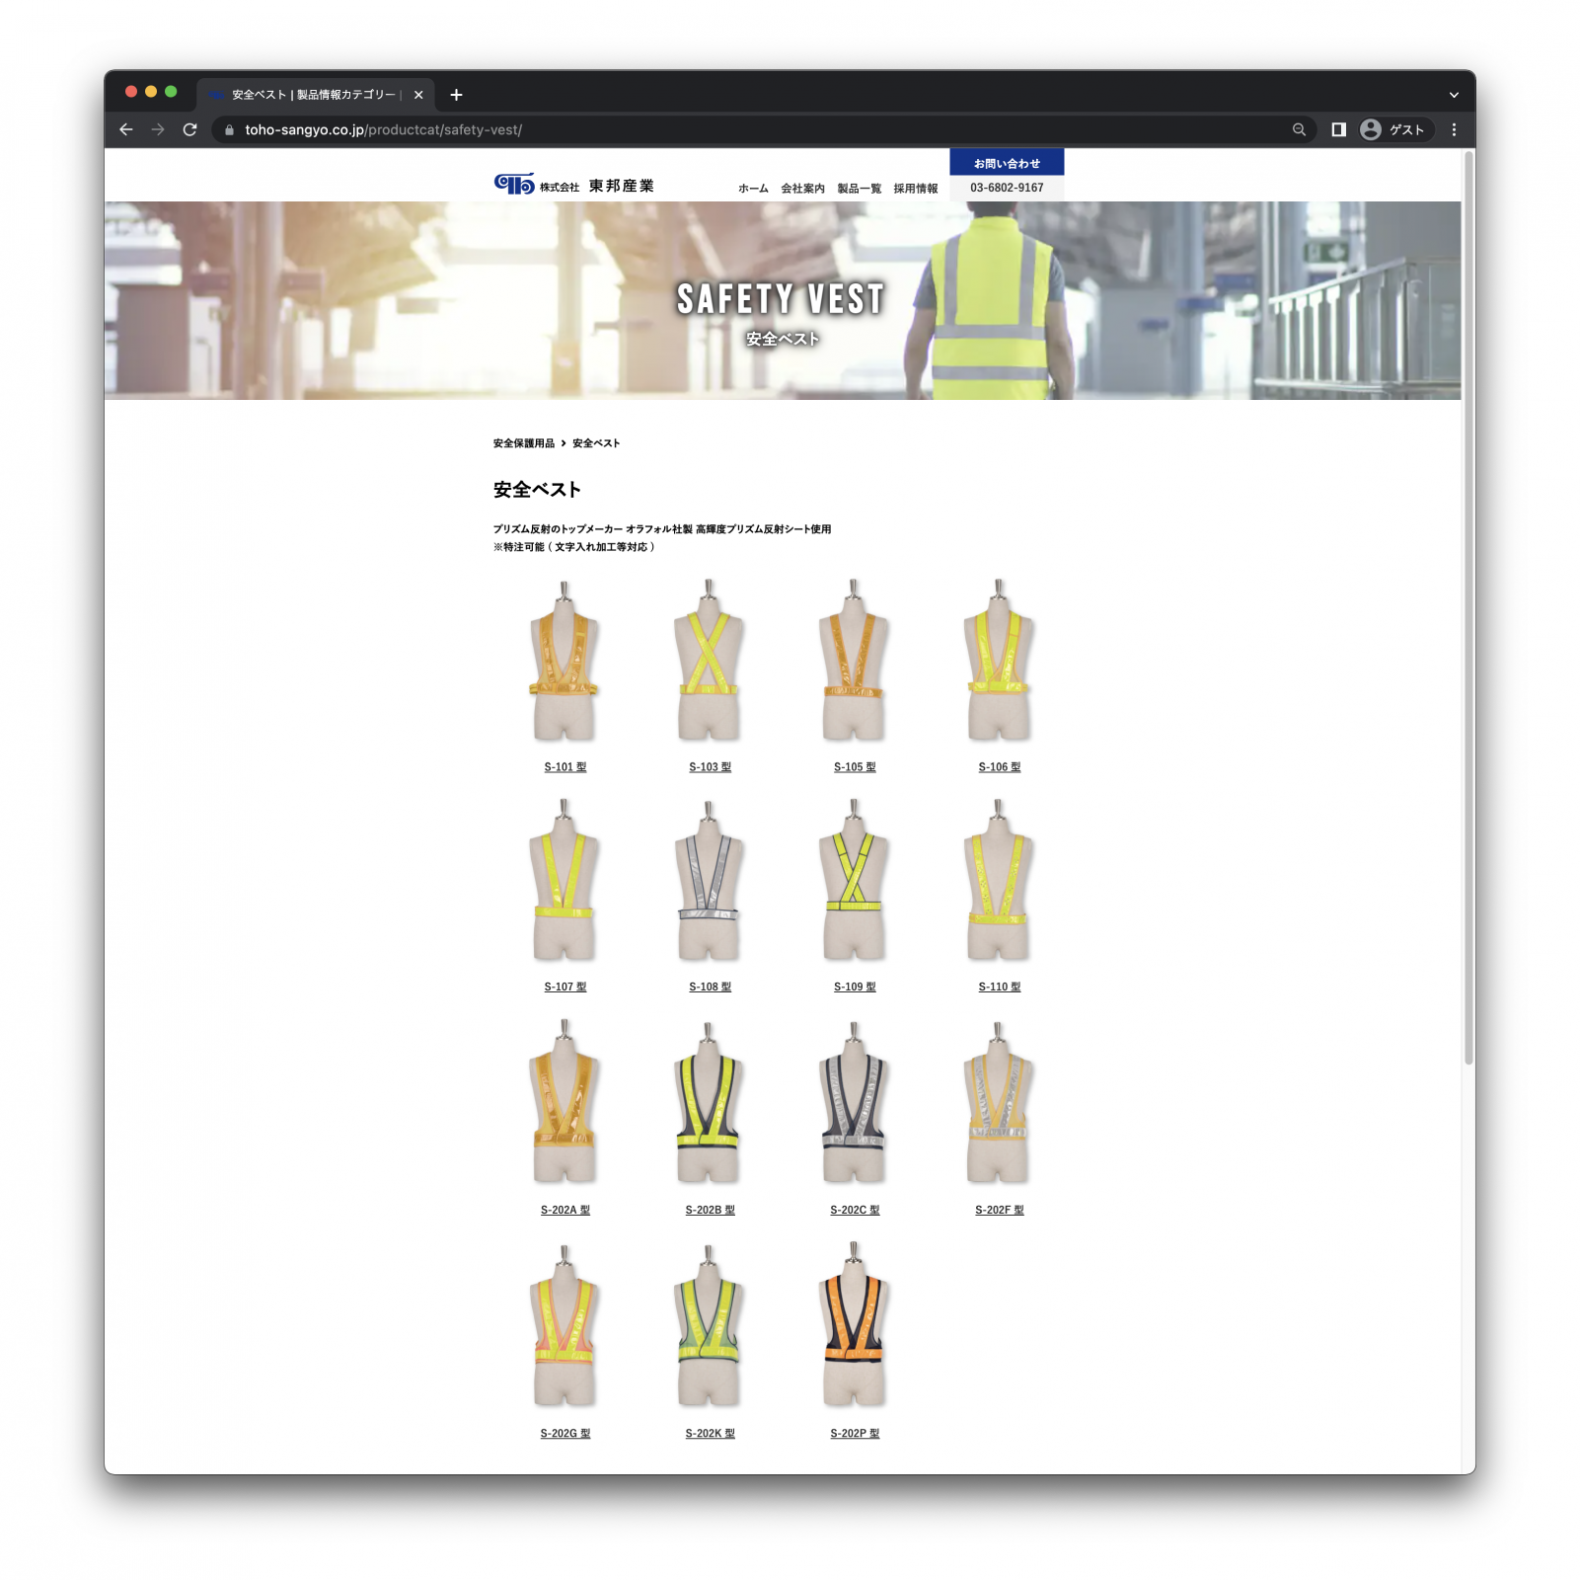The width and height of the screenshot is (1580, 1580).
Task: Click the Toho Sangyo company logo
Action: tap(574, 185)
